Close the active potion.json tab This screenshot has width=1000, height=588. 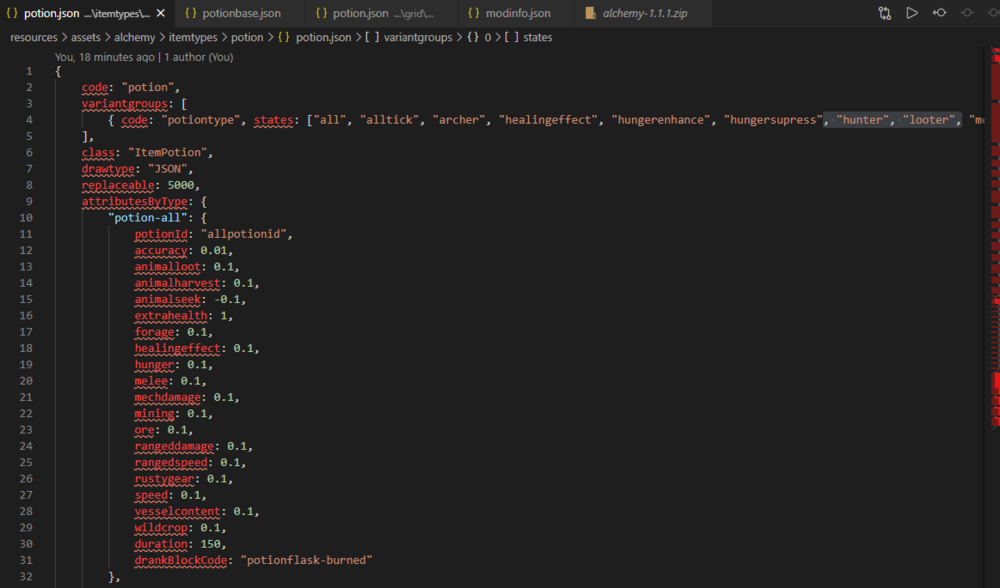point(161,13)
